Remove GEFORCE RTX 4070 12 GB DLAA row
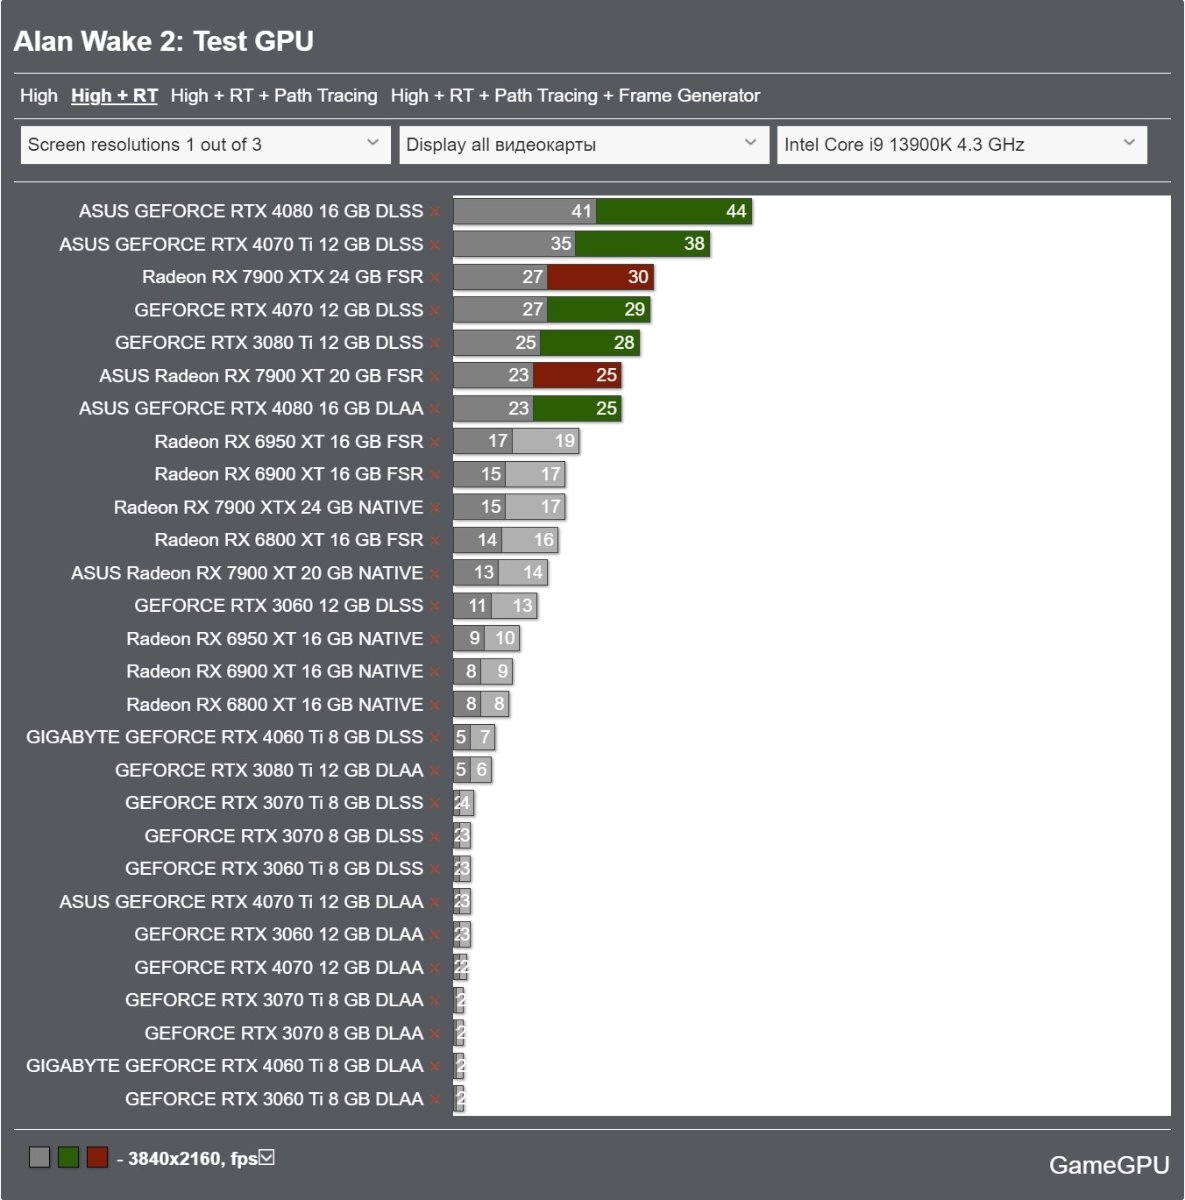 click(436, 968)
